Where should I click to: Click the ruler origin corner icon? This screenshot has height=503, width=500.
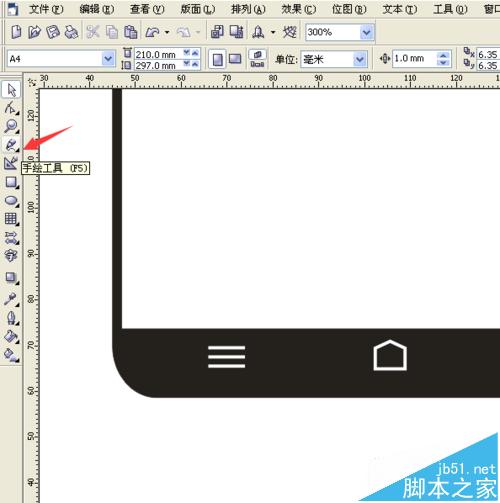coord(32,82)
